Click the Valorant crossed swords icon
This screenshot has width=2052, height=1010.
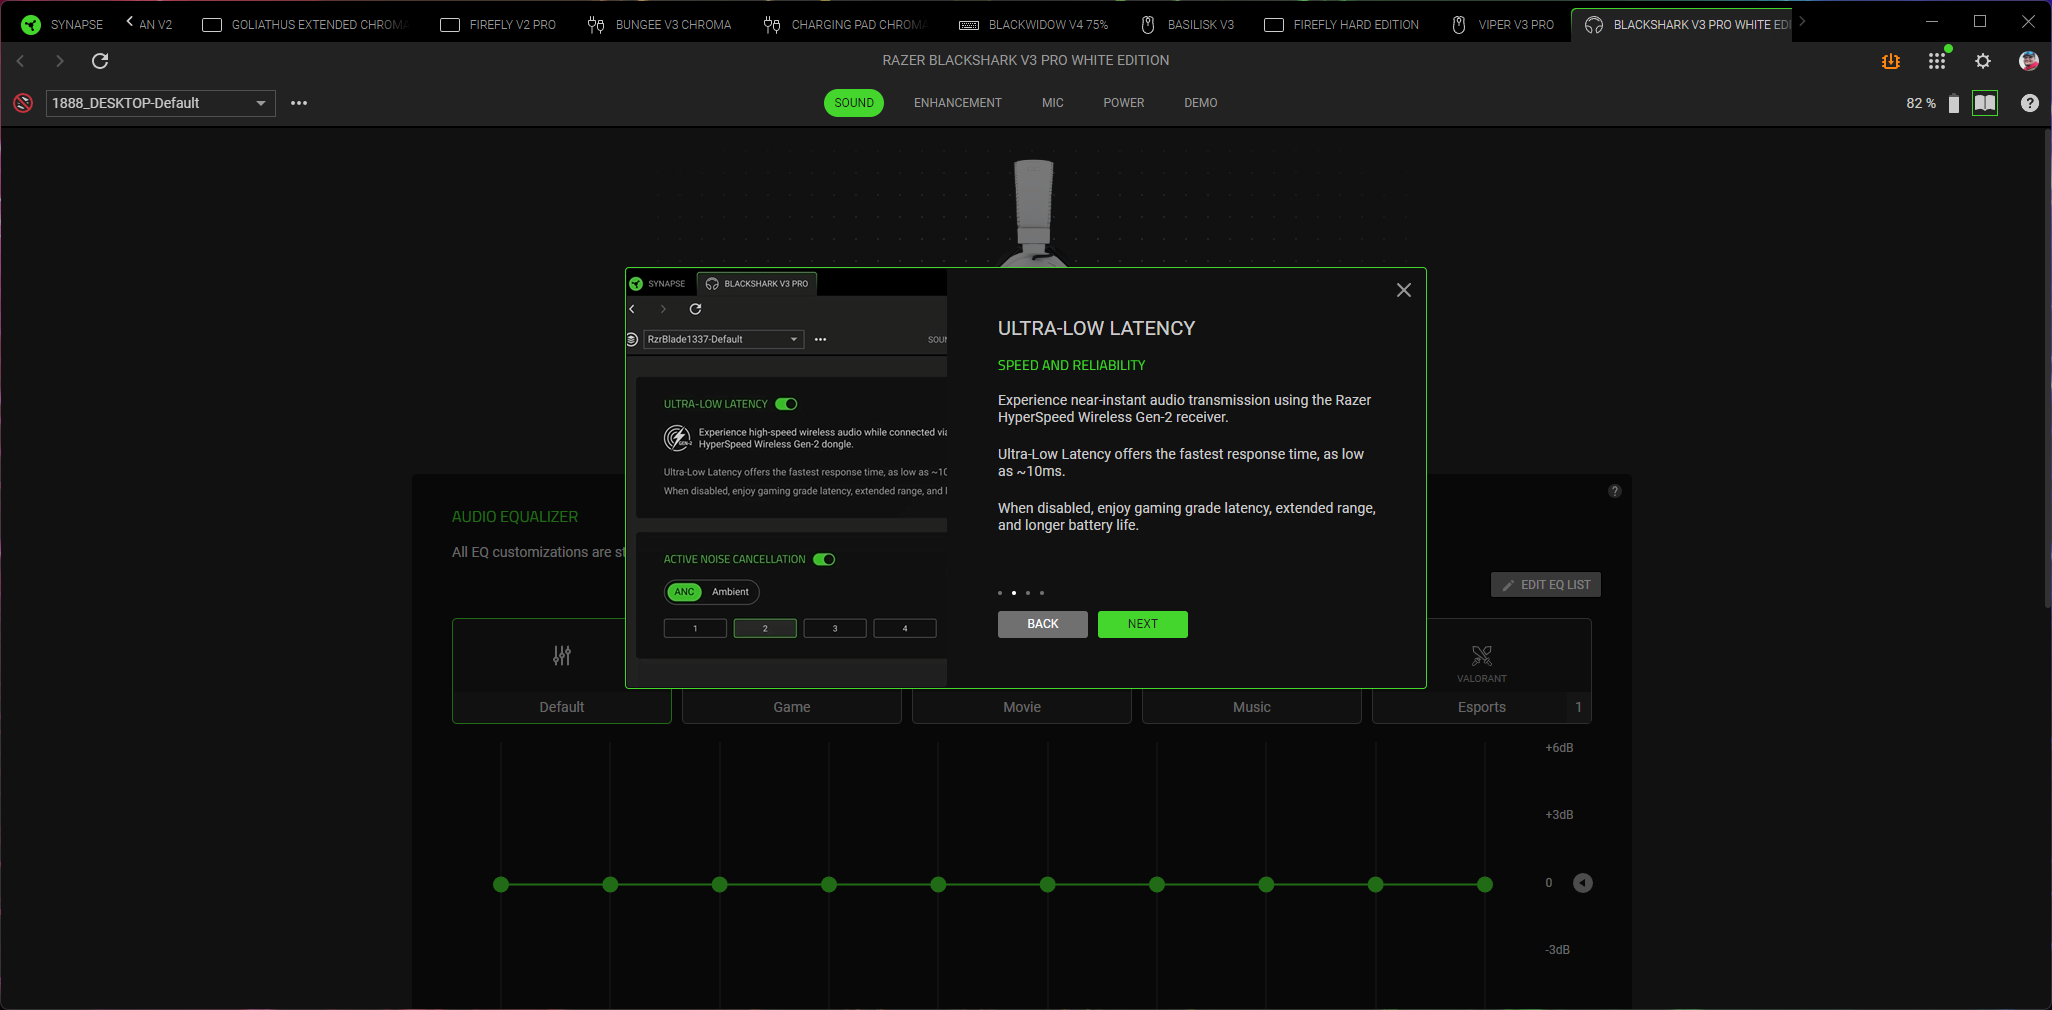[1482, 656]
